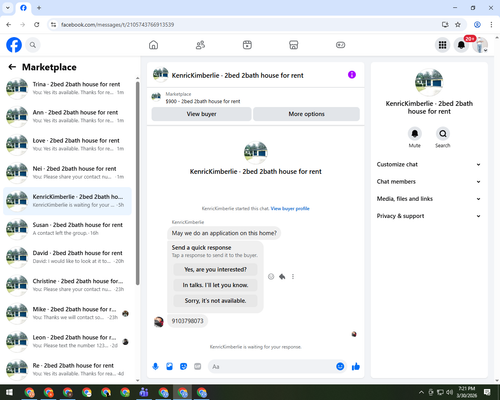
Task: Open the GIF picker icon
Action: (x=198, y=367)
